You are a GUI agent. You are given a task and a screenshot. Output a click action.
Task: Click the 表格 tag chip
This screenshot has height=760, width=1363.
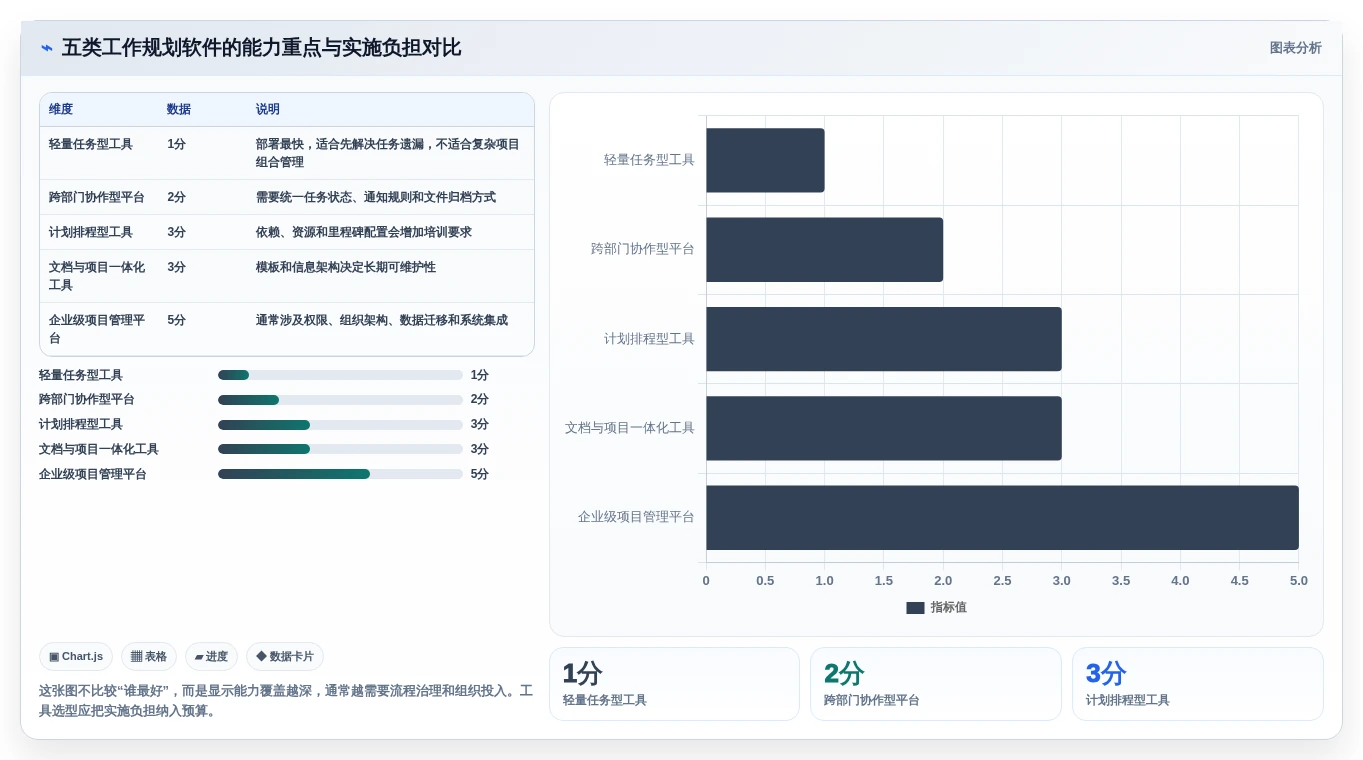pos(149,657)
